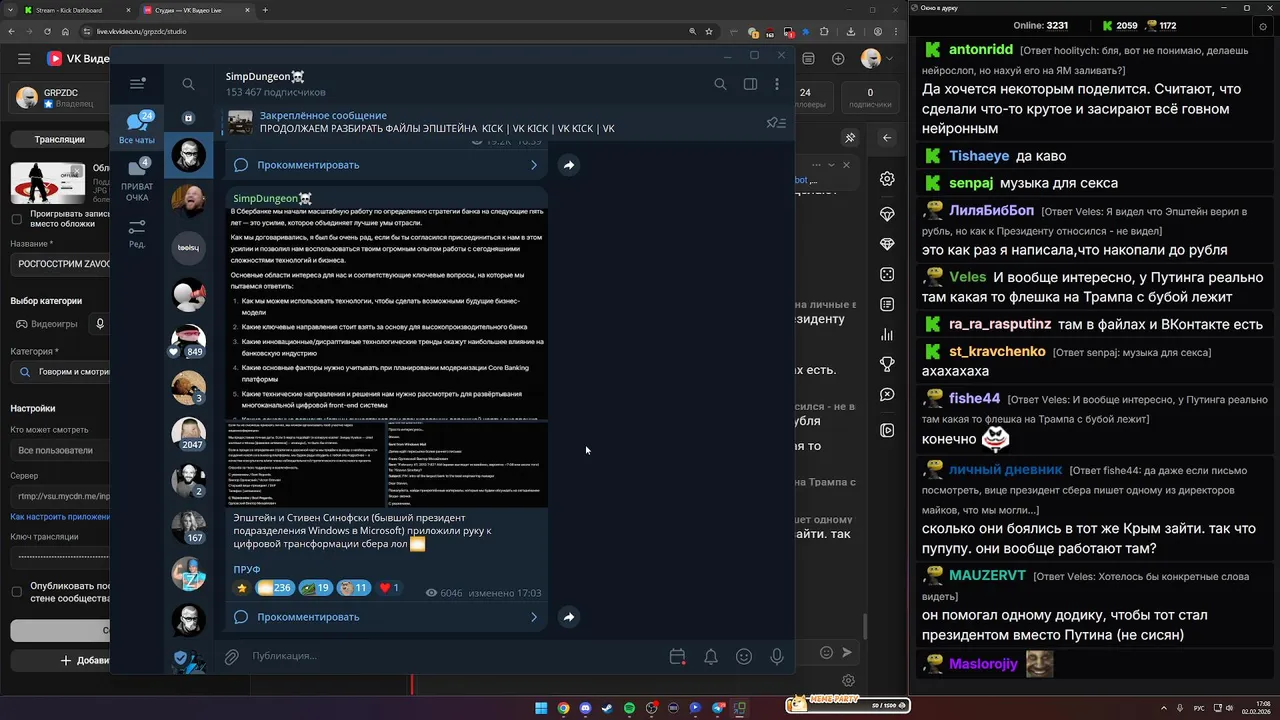Open the Windows Start button

coord(541,708)
